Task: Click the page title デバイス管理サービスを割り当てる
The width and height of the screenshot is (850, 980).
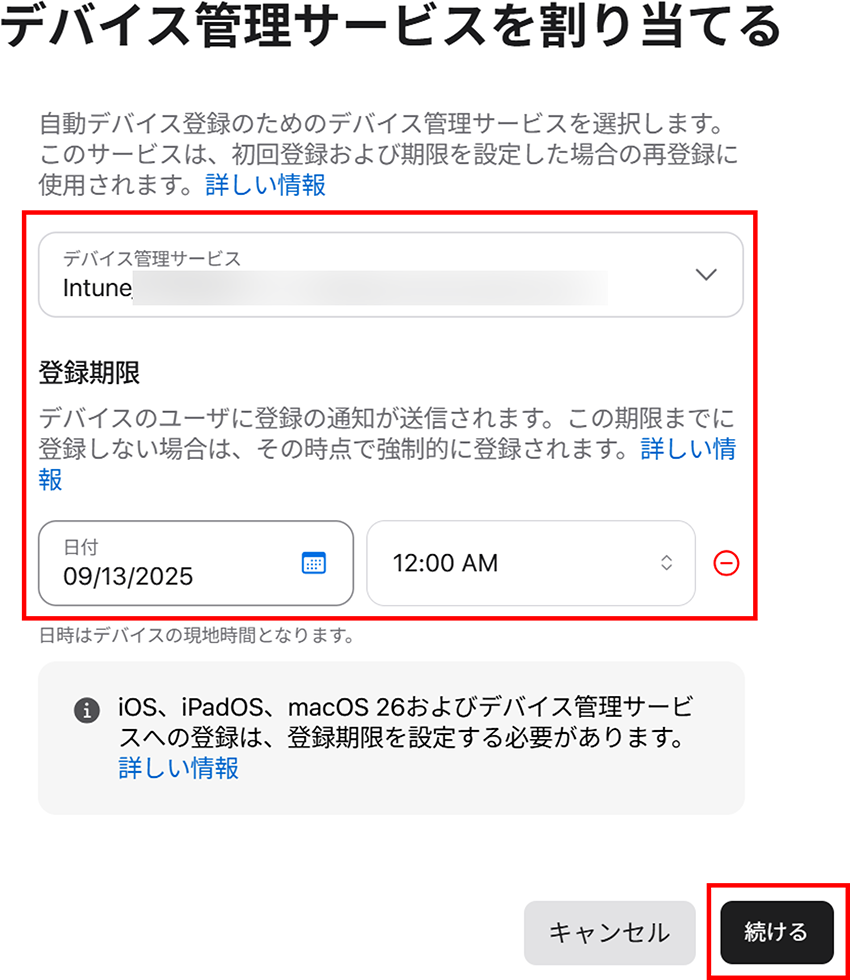Action: (391, 26)
